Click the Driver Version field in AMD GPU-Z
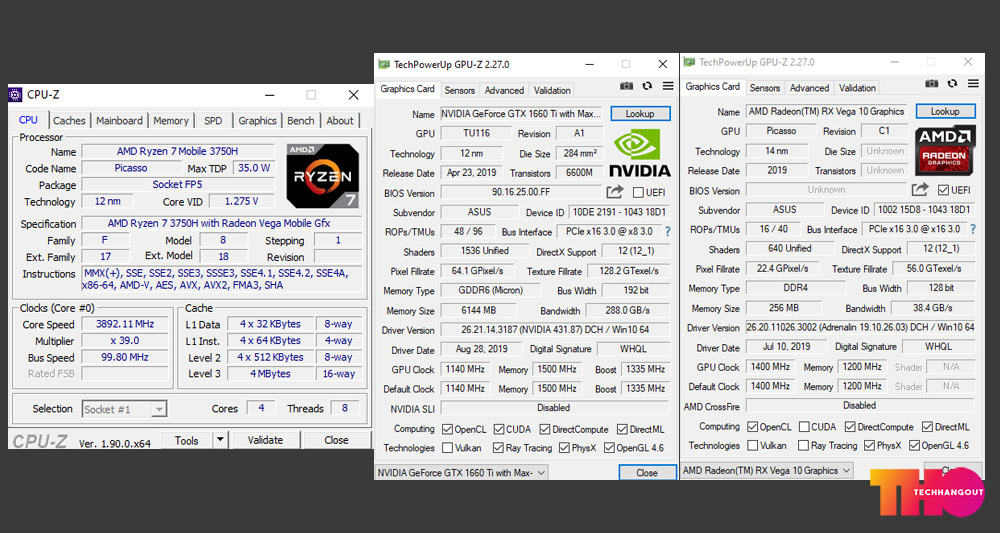The height and width of the screenshot is (533, 1000). (860, 327)
